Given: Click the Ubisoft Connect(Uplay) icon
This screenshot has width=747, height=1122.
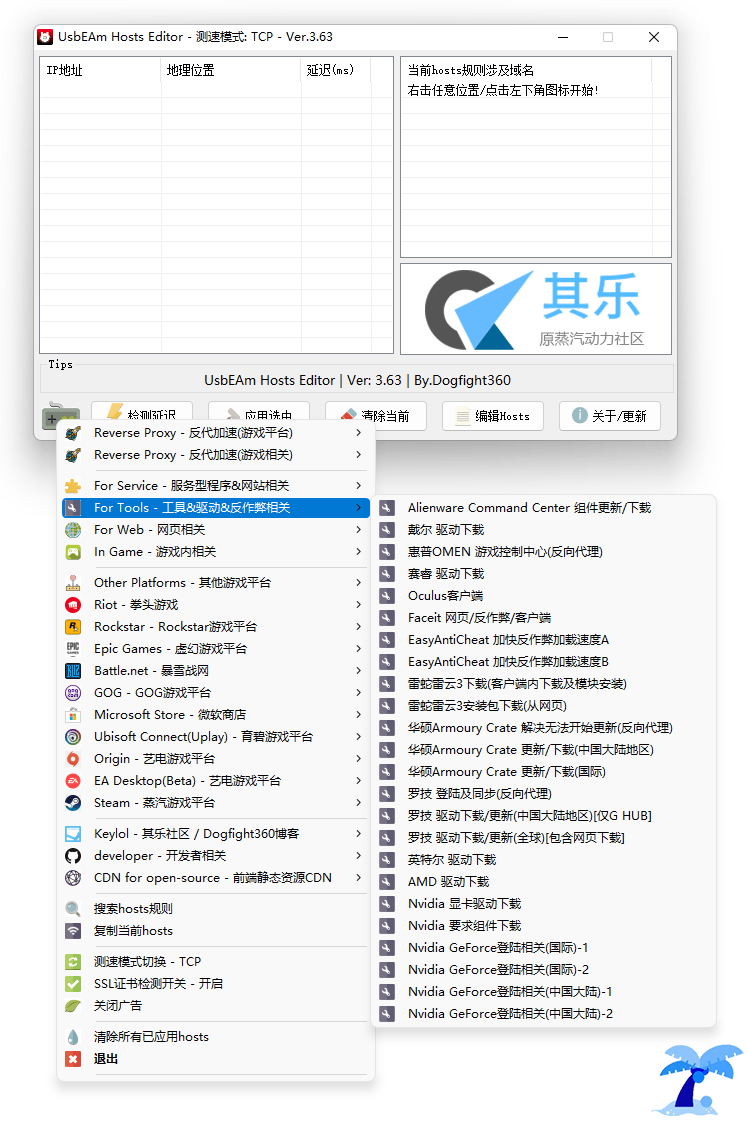Looking at the screenshot, I should click(x=73, y=736).
